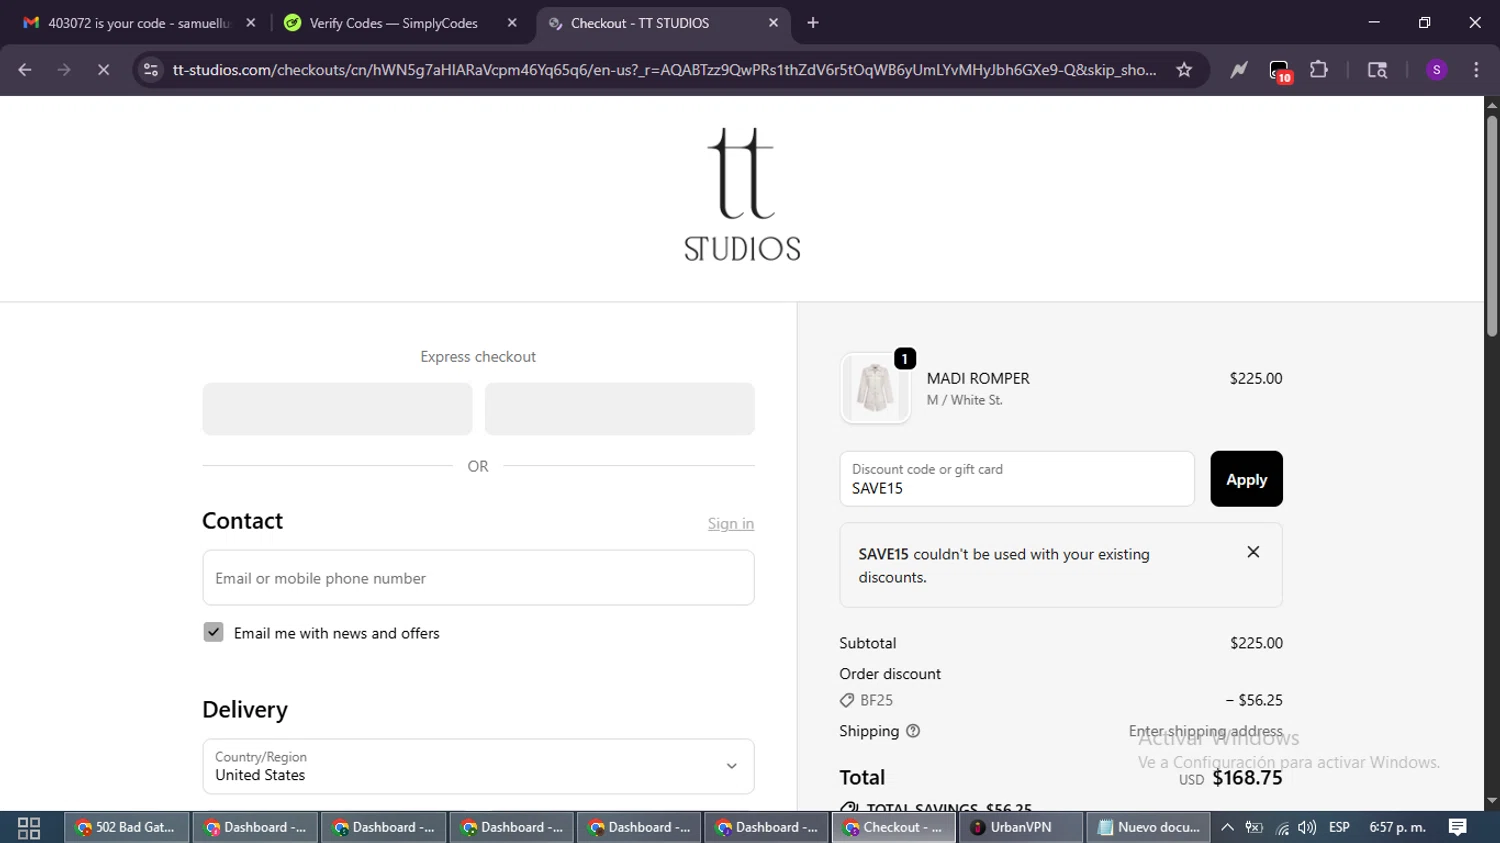Viewport: 1500px width, 843px height.
Task: Open the Nuevo documento taskbar window
Action: [x=1148, y=827]
